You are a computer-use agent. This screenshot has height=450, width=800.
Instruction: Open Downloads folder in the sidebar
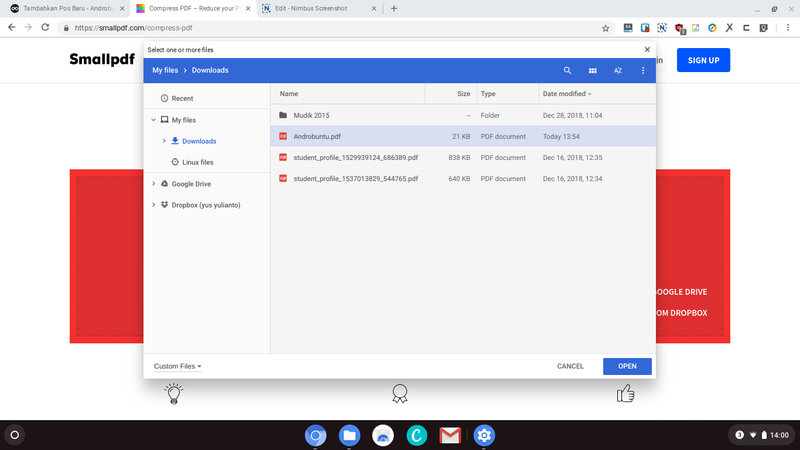click(199, 141)
